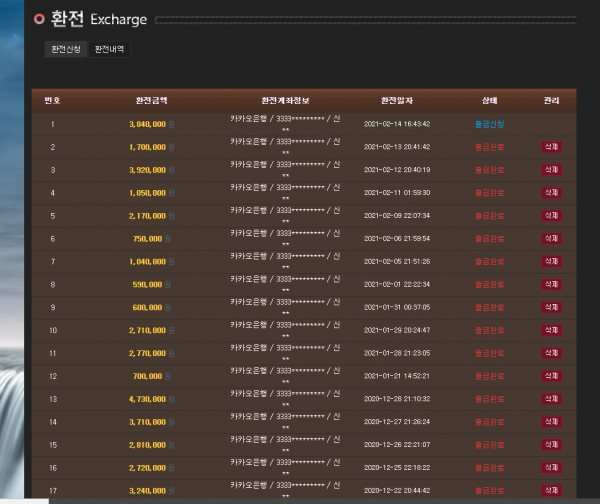
Task: Click the date 2020-12-22 20:44:42
Action: click(397, 491)
